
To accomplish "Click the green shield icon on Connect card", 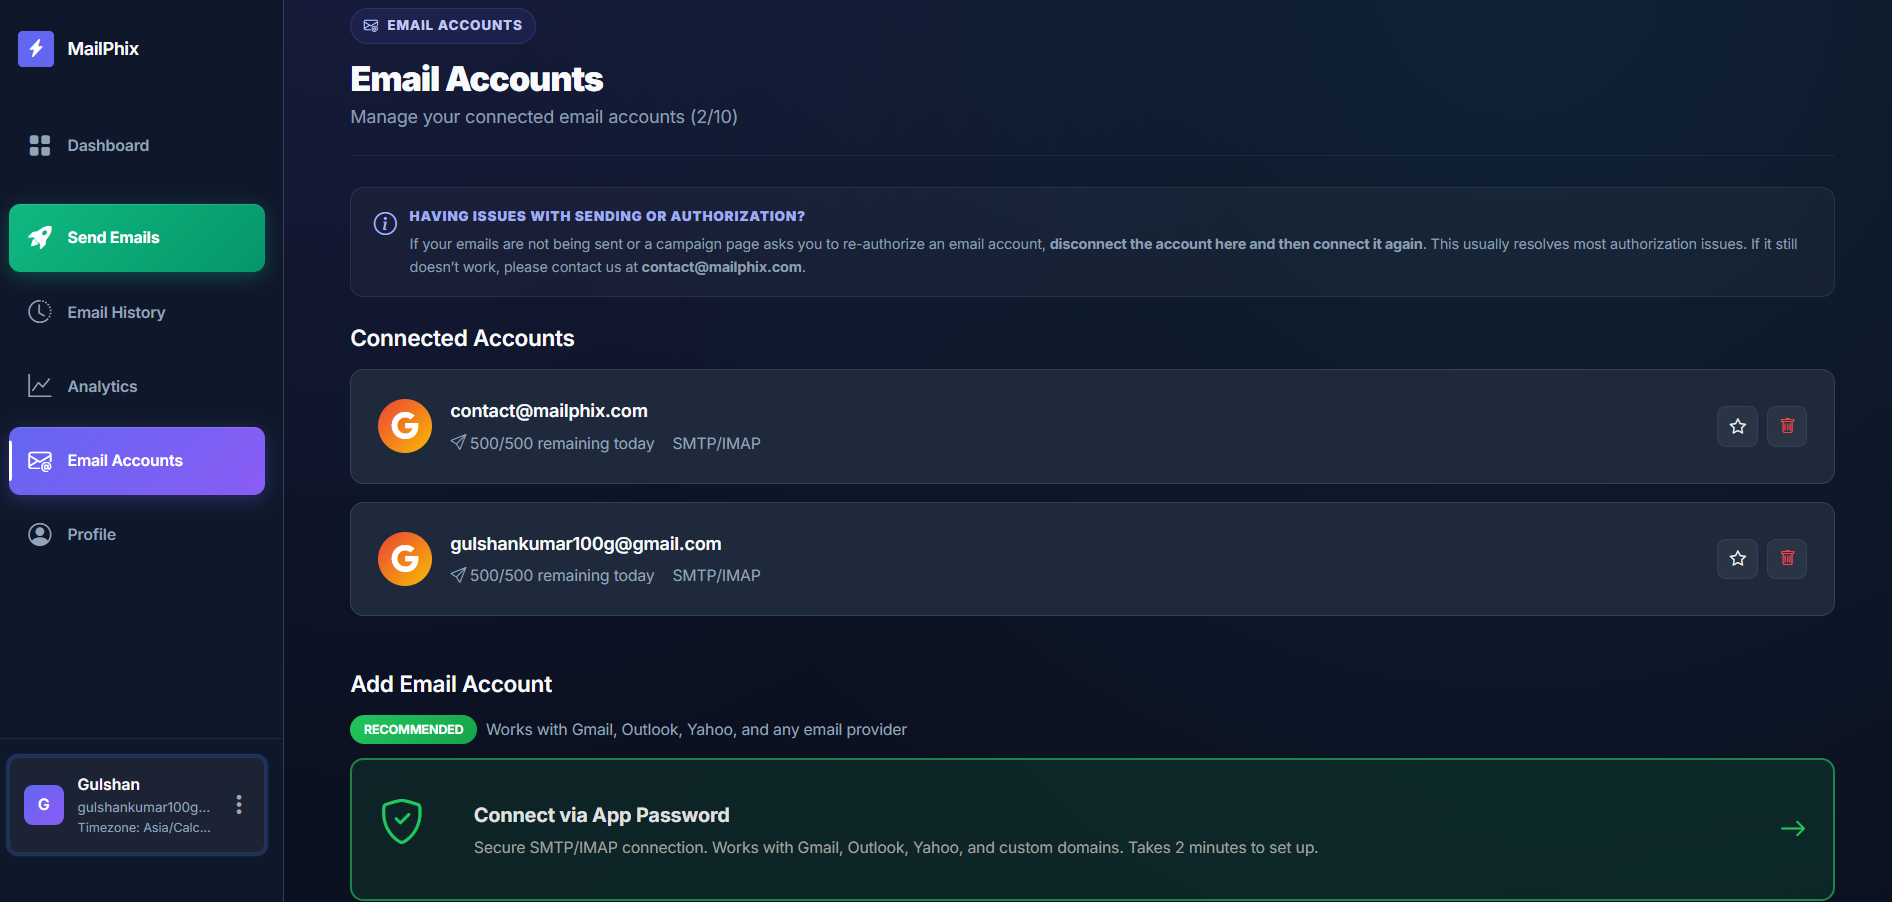I will click(401, 820).
